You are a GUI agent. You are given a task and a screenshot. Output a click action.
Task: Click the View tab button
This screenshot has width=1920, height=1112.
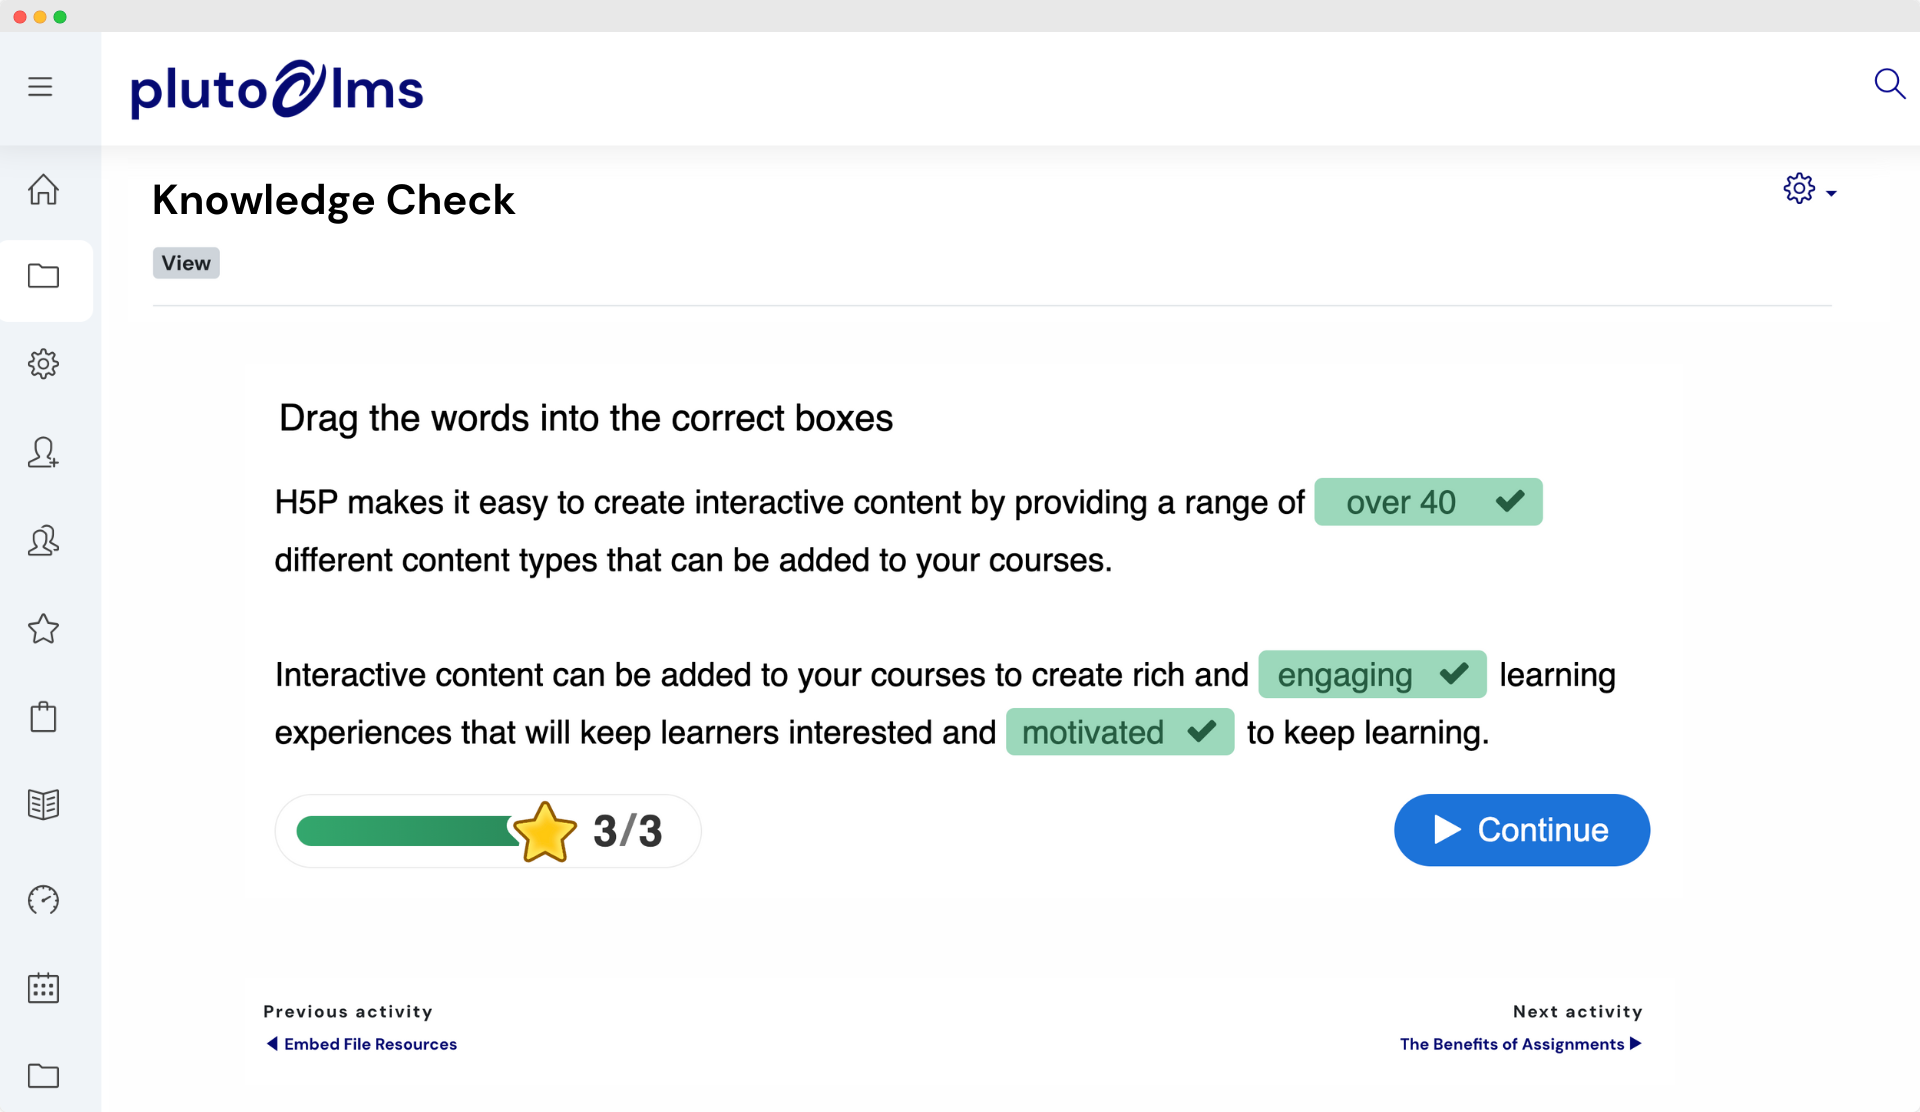[185, 261]
